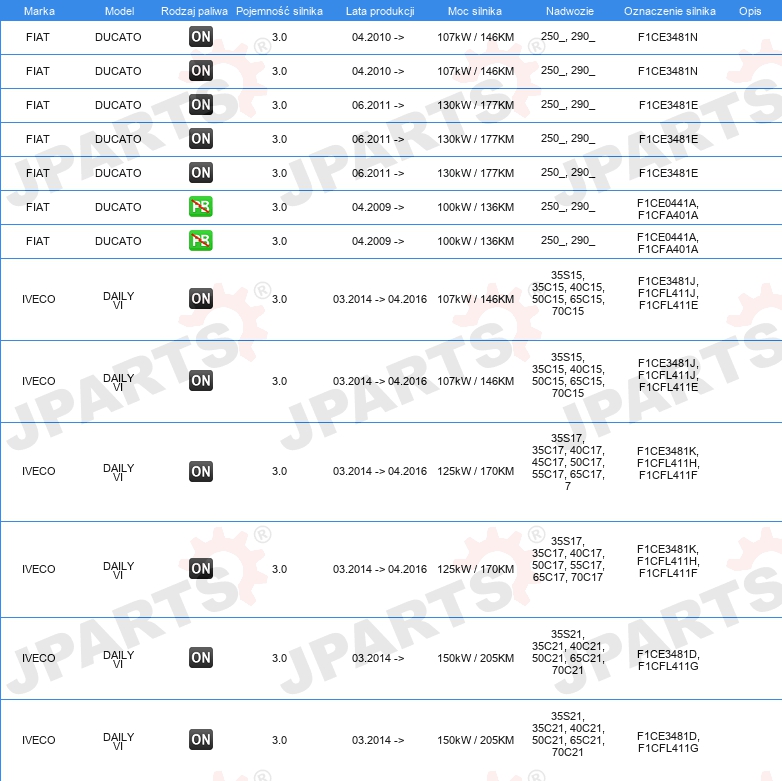Click the Marka column header
This screenshot has height=781, width=782.
click(x=39, y=11)
